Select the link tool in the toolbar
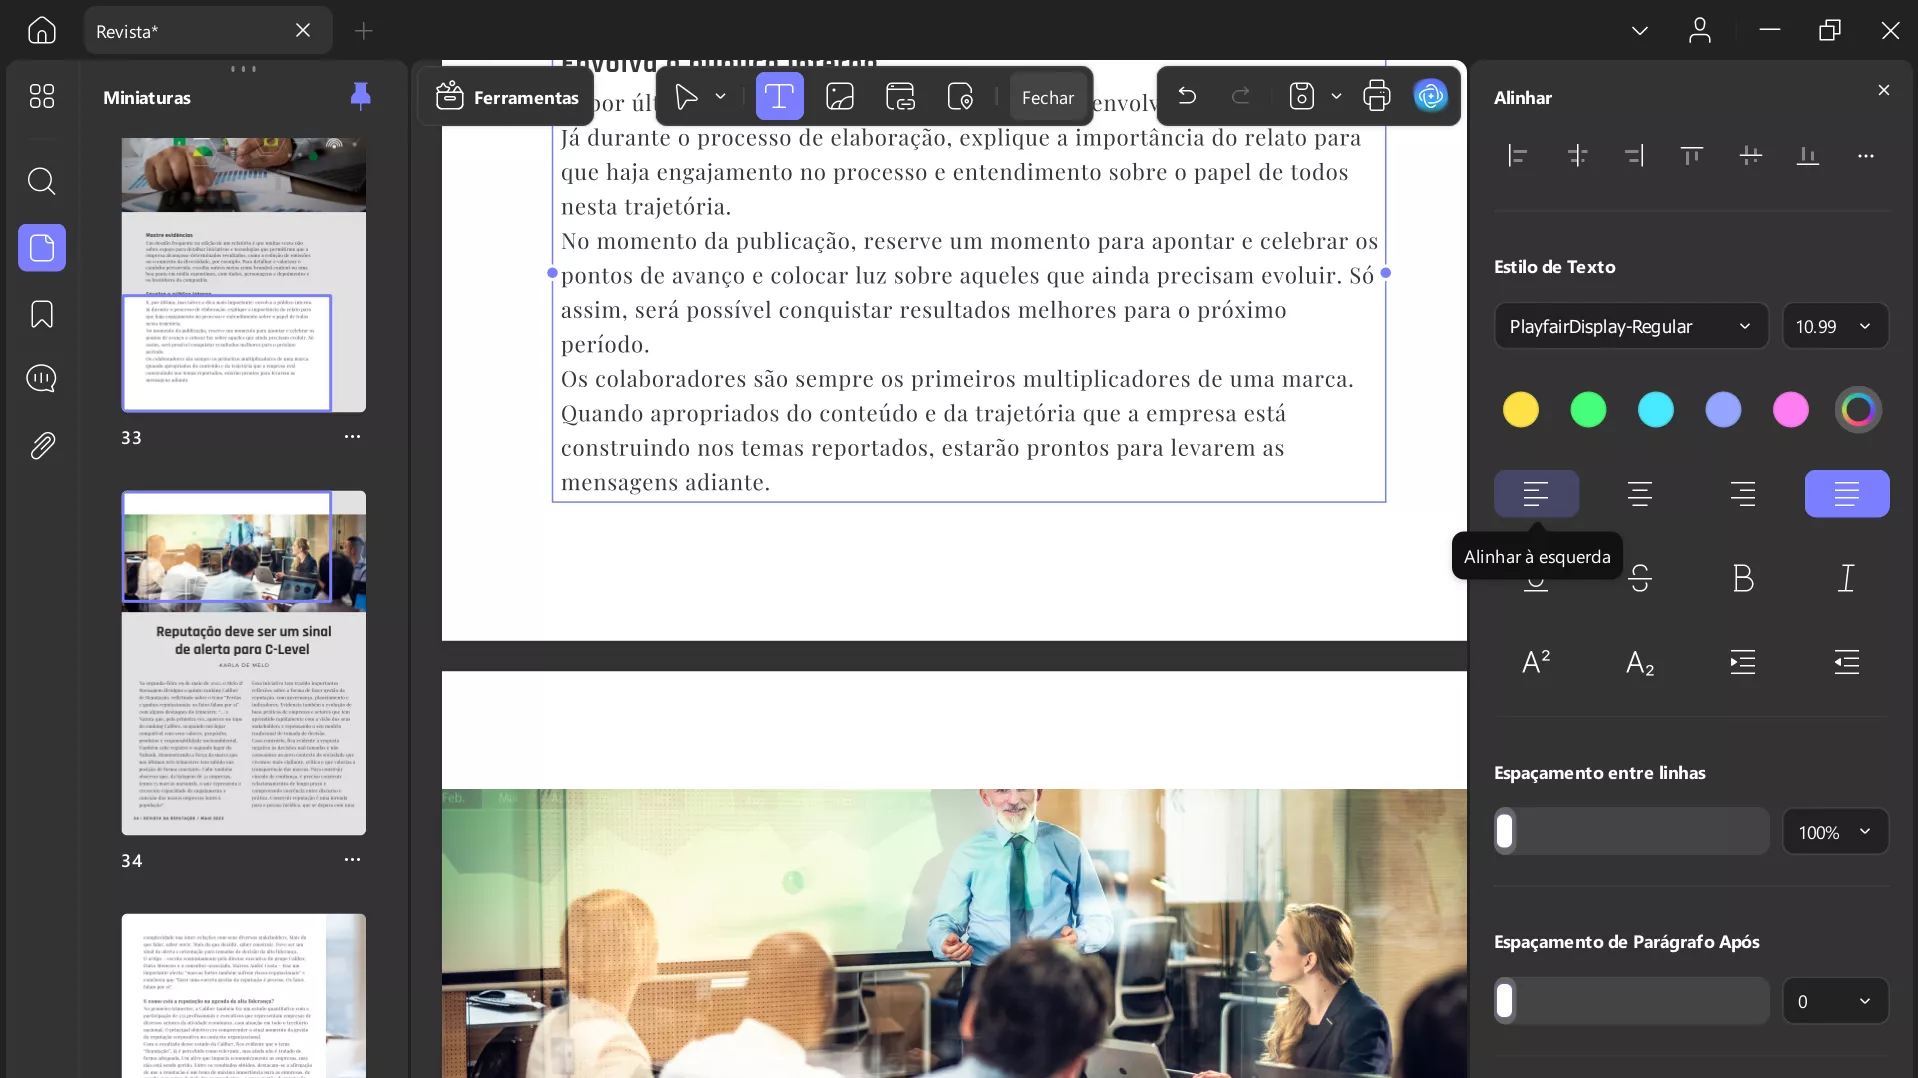The height and width of the screenshot is (1078, 1918). 900,97
